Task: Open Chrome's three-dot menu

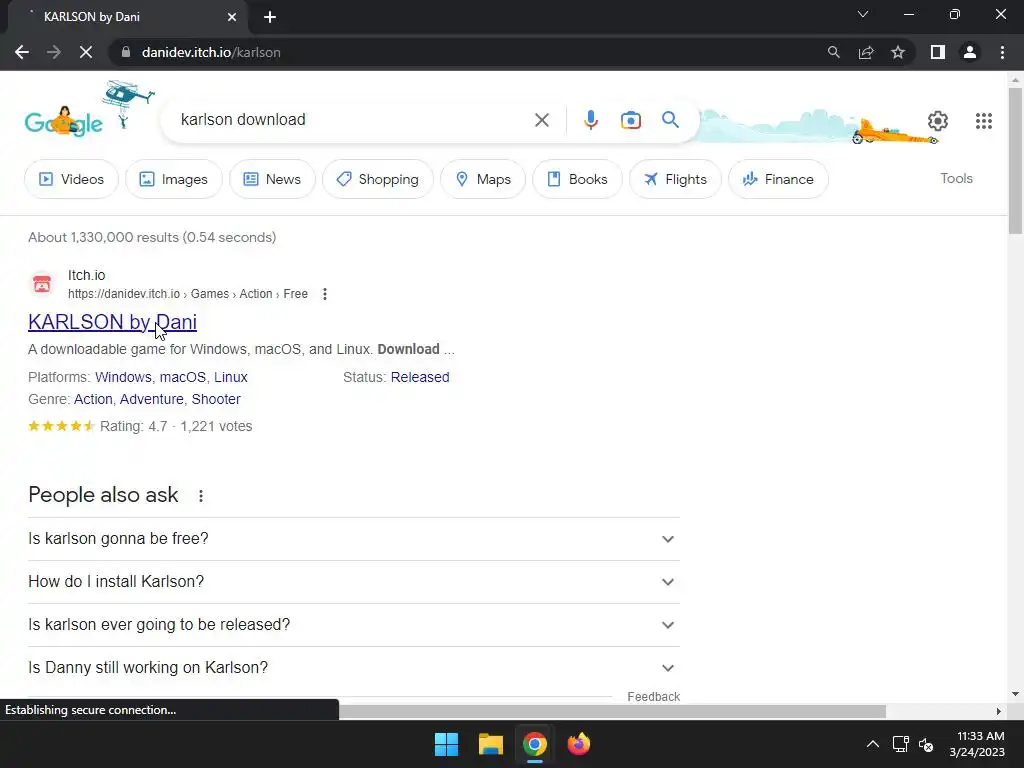Action: [1002, 52]
